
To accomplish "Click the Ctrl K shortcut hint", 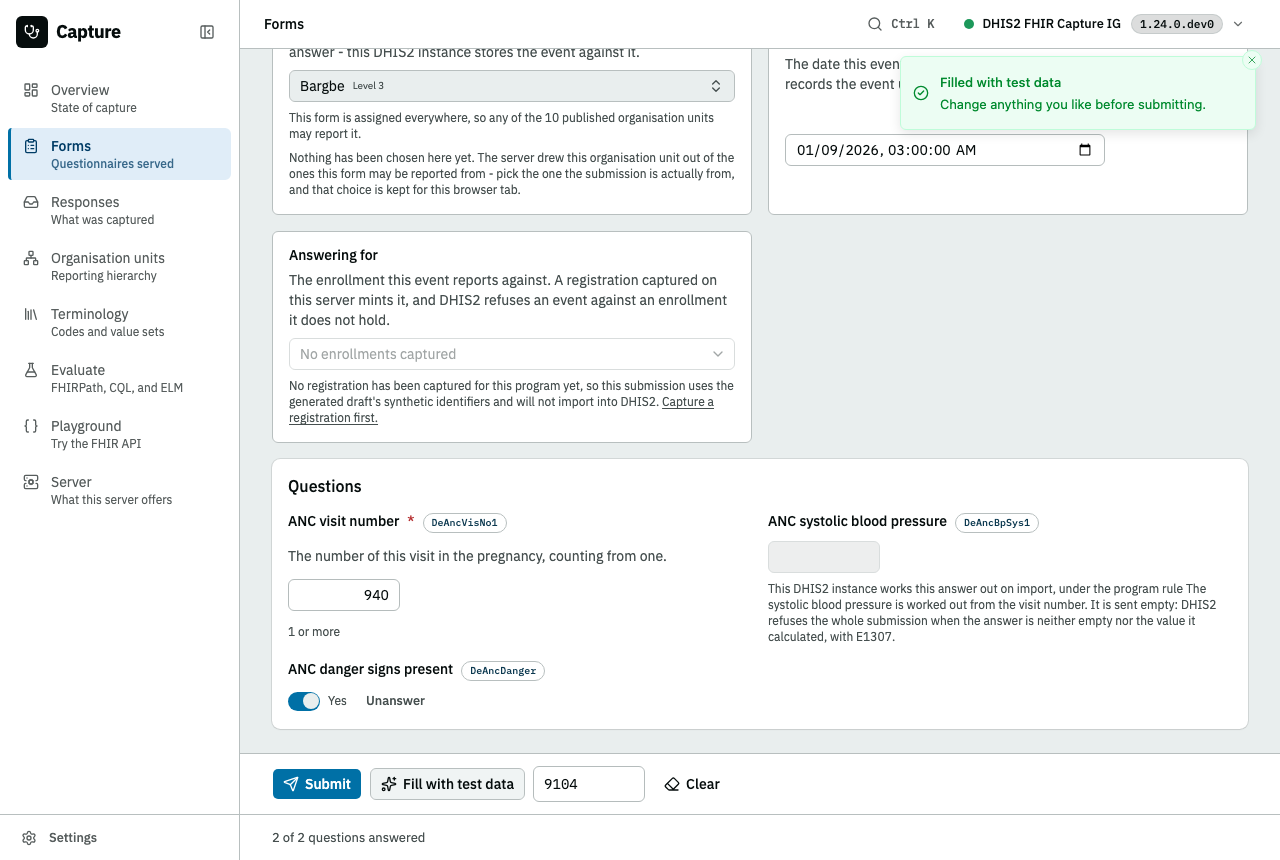I will (913, 24).
